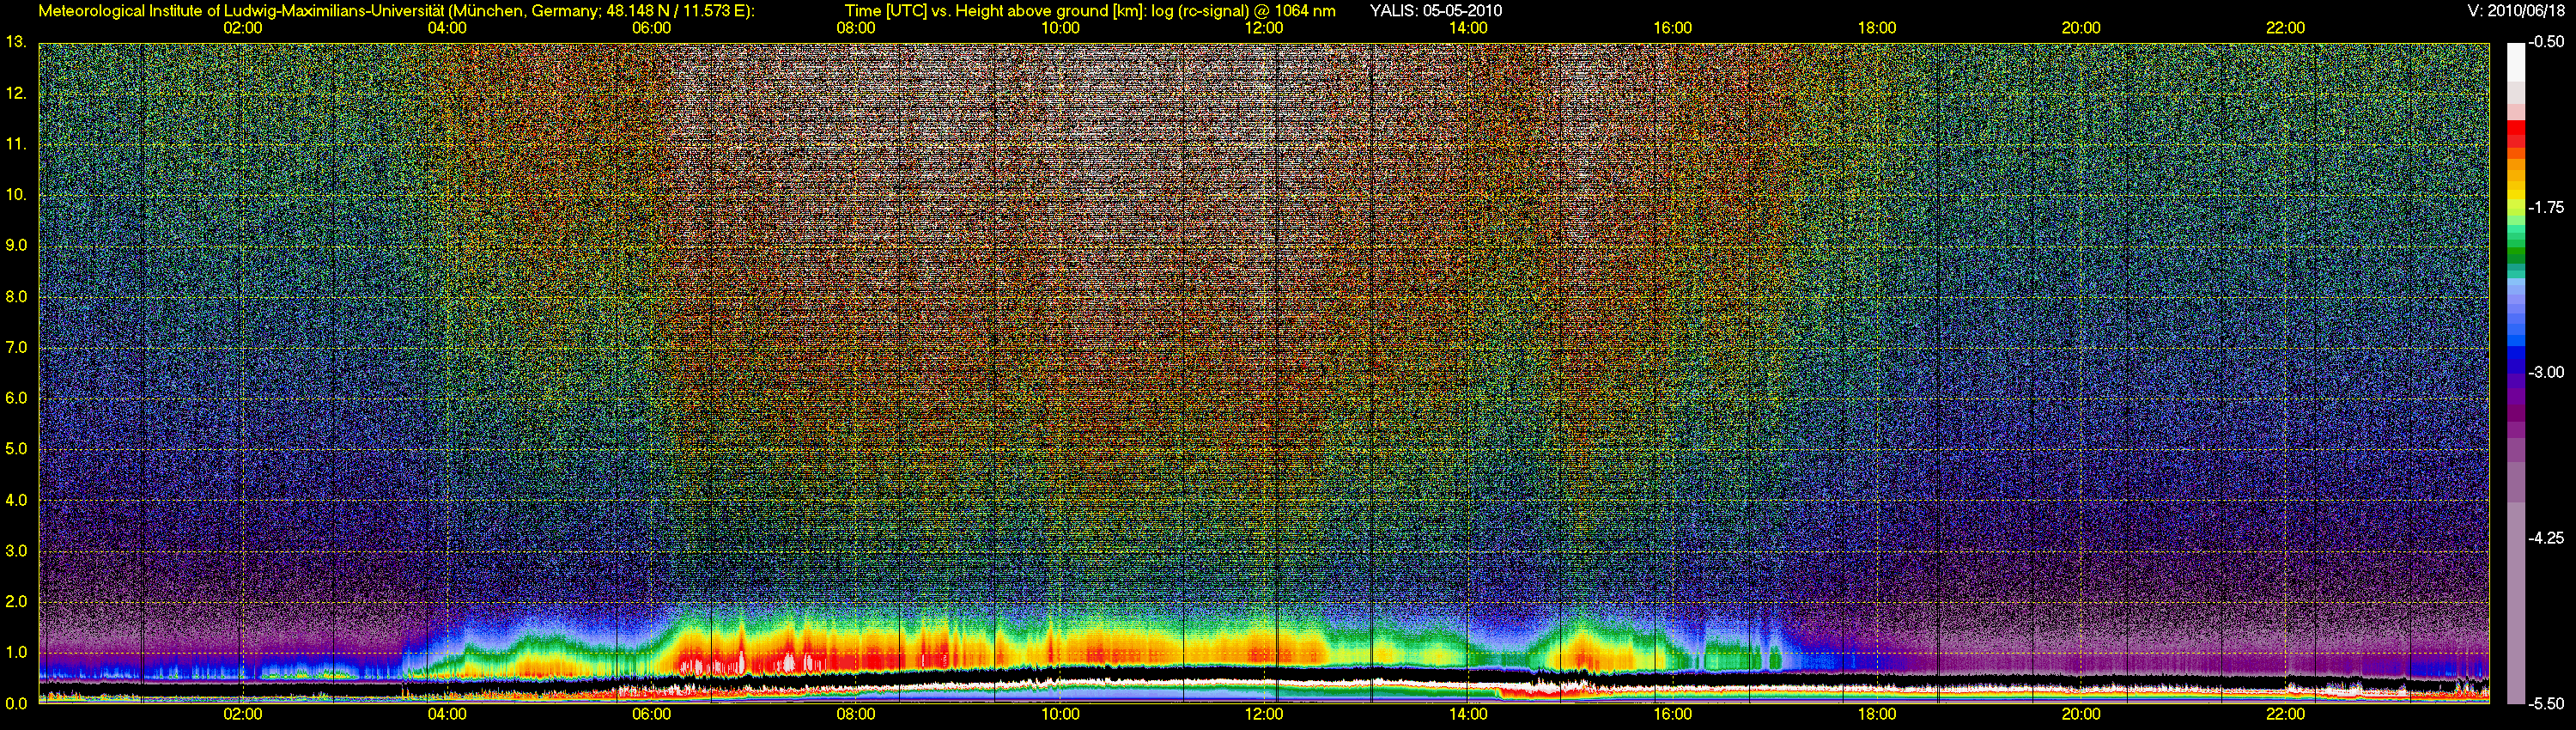The image size is (2576, 730).
Task: Click the 'V: 2010/06/18' version label
Action: point(2516,11)
